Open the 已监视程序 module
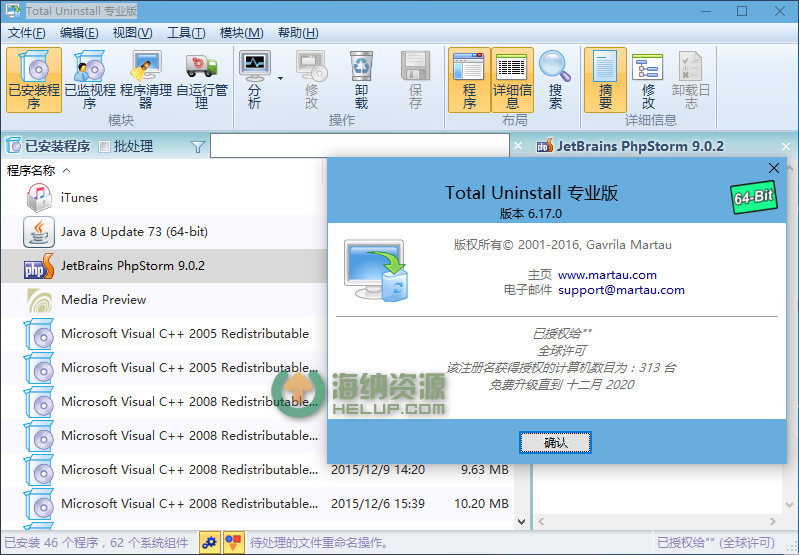 [90, 80]
